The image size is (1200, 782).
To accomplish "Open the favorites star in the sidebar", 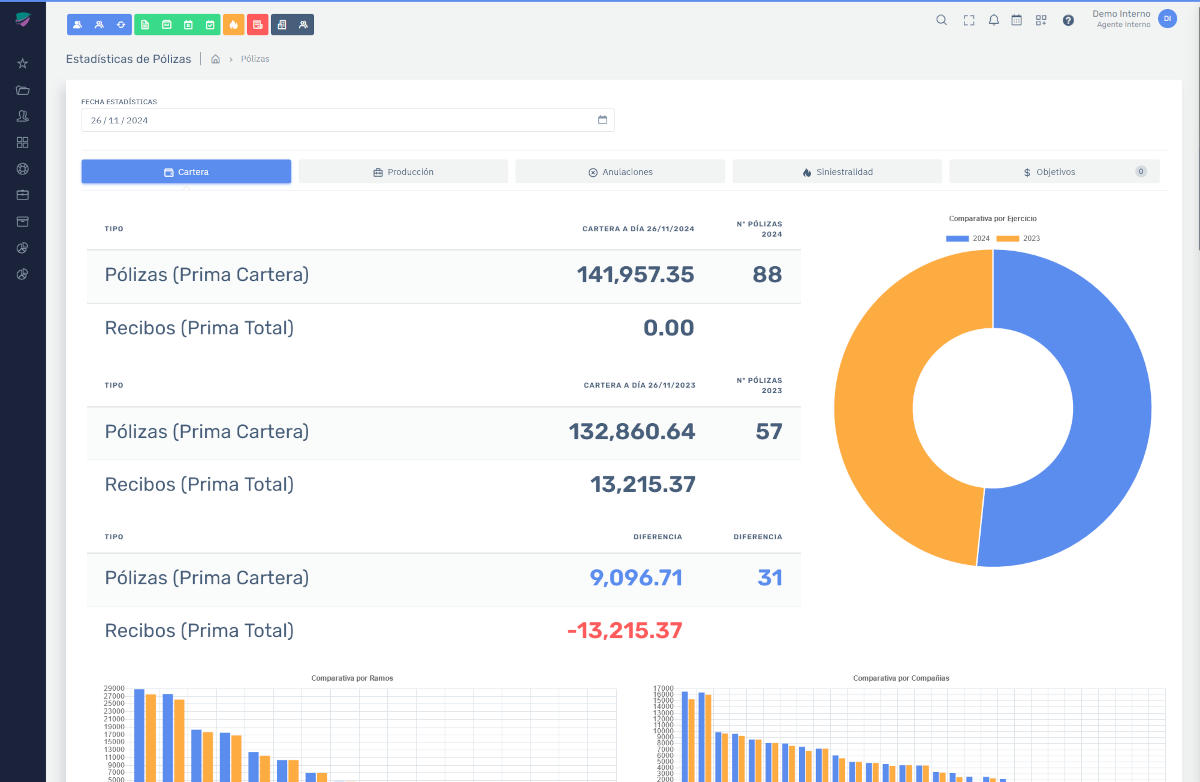I will click(22, 62).
